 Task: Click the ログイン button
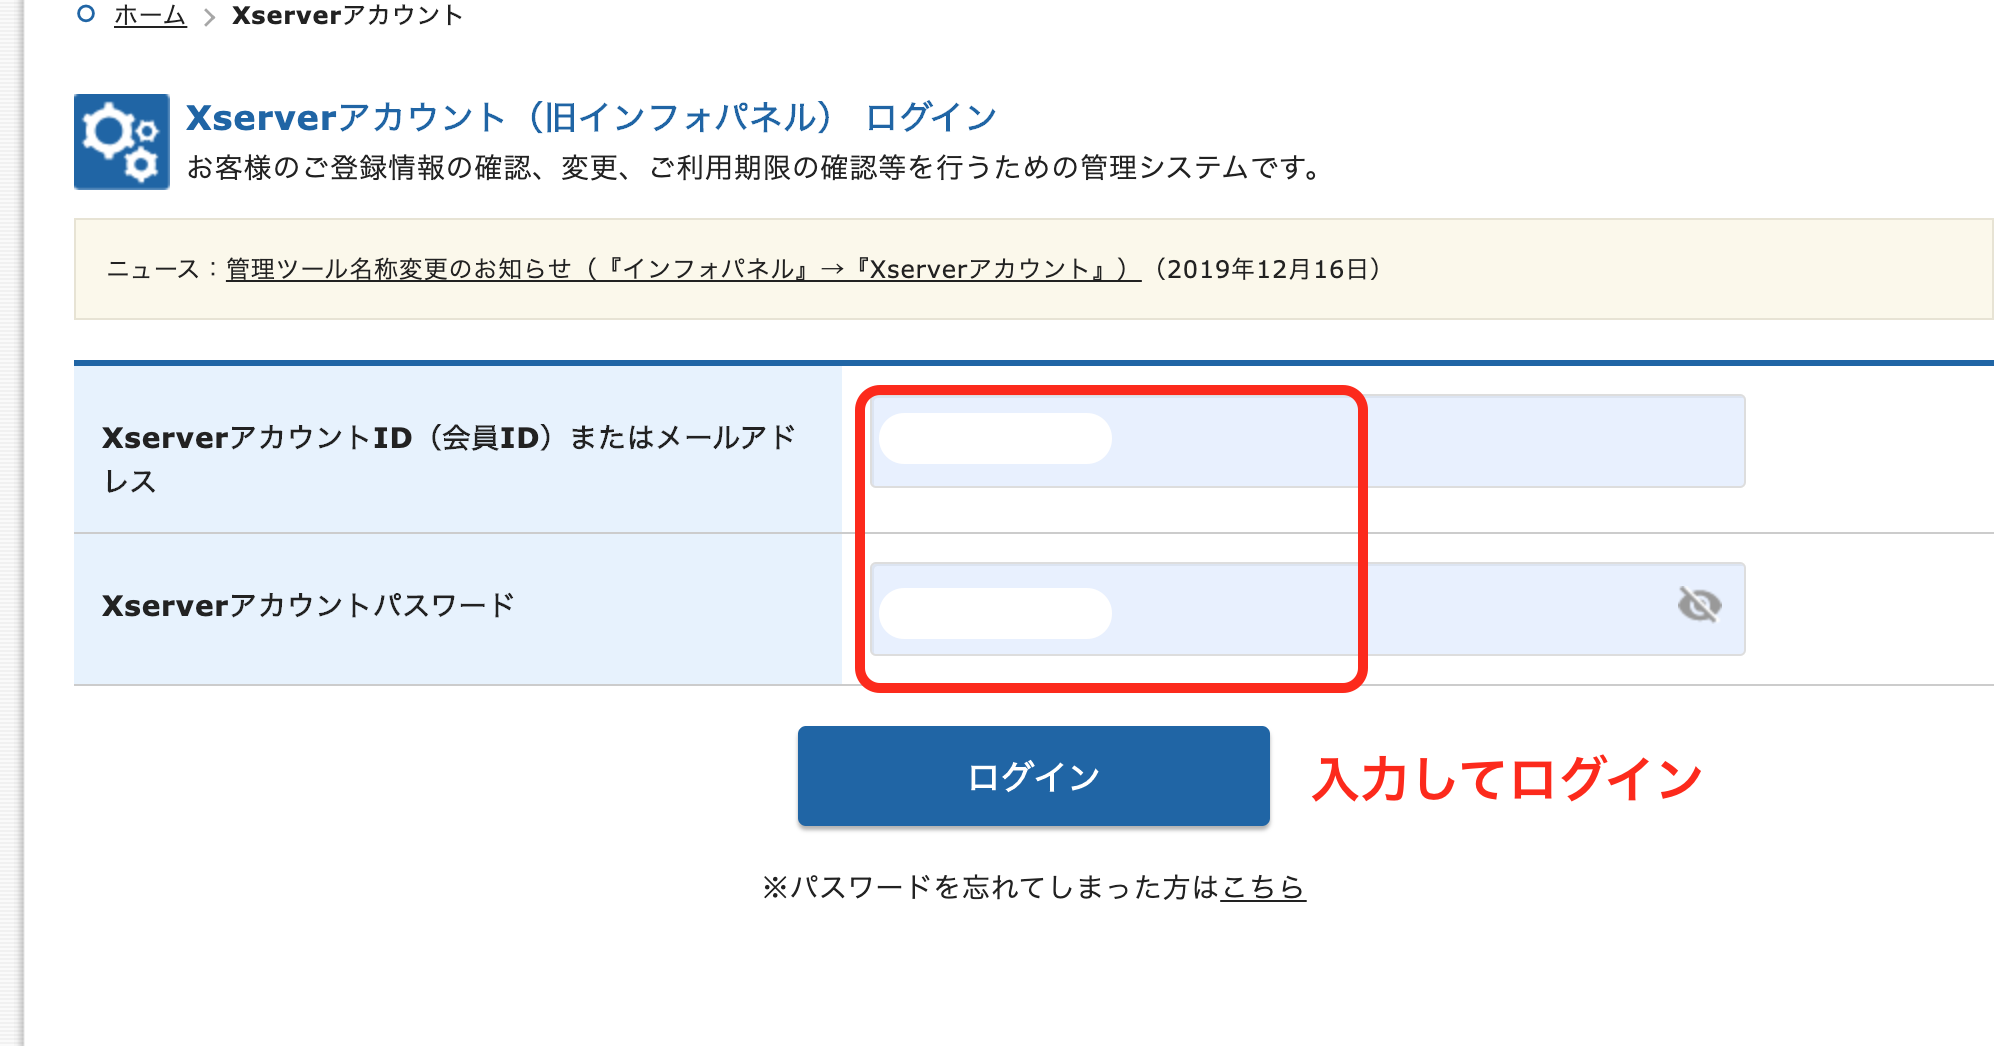click(1033, 776)
